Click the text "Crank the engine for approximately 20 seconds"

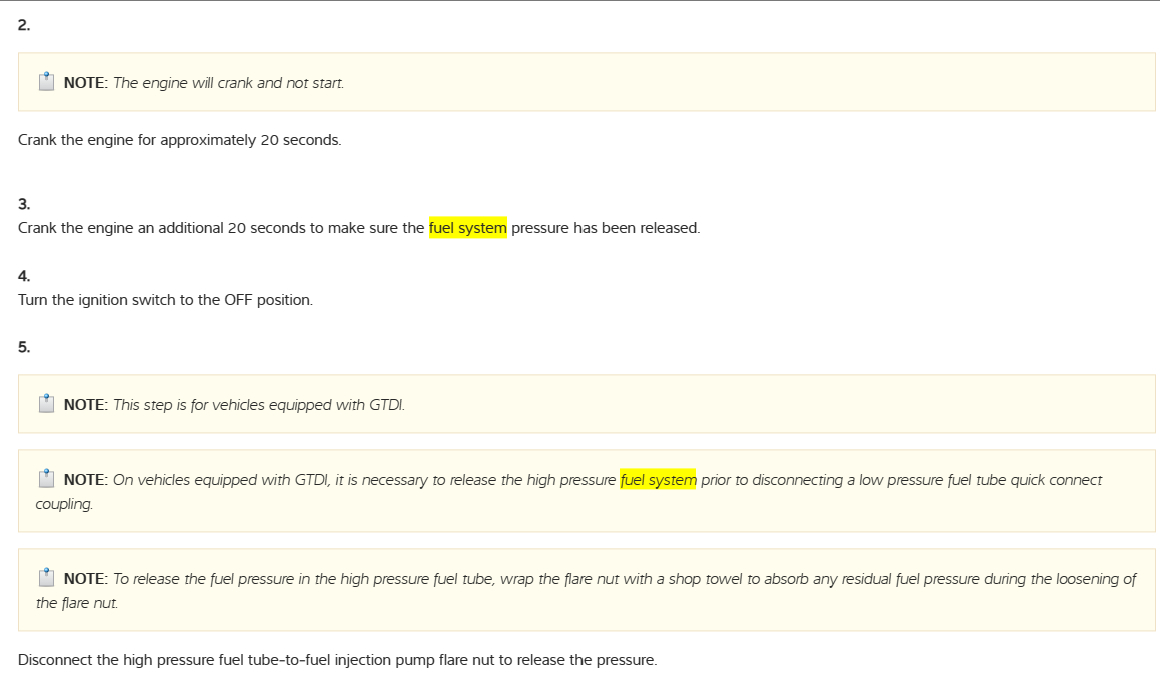pyautogui.click(x=180, y=140)
